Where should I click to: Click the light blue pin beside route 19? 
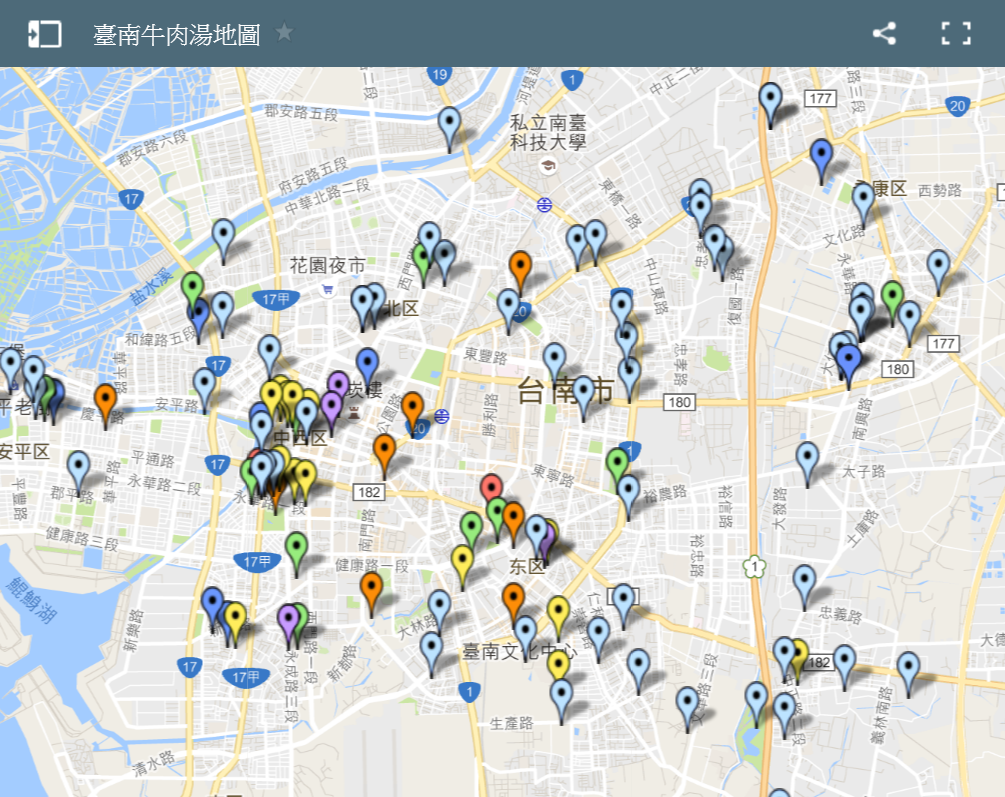(x=450, y=124)
